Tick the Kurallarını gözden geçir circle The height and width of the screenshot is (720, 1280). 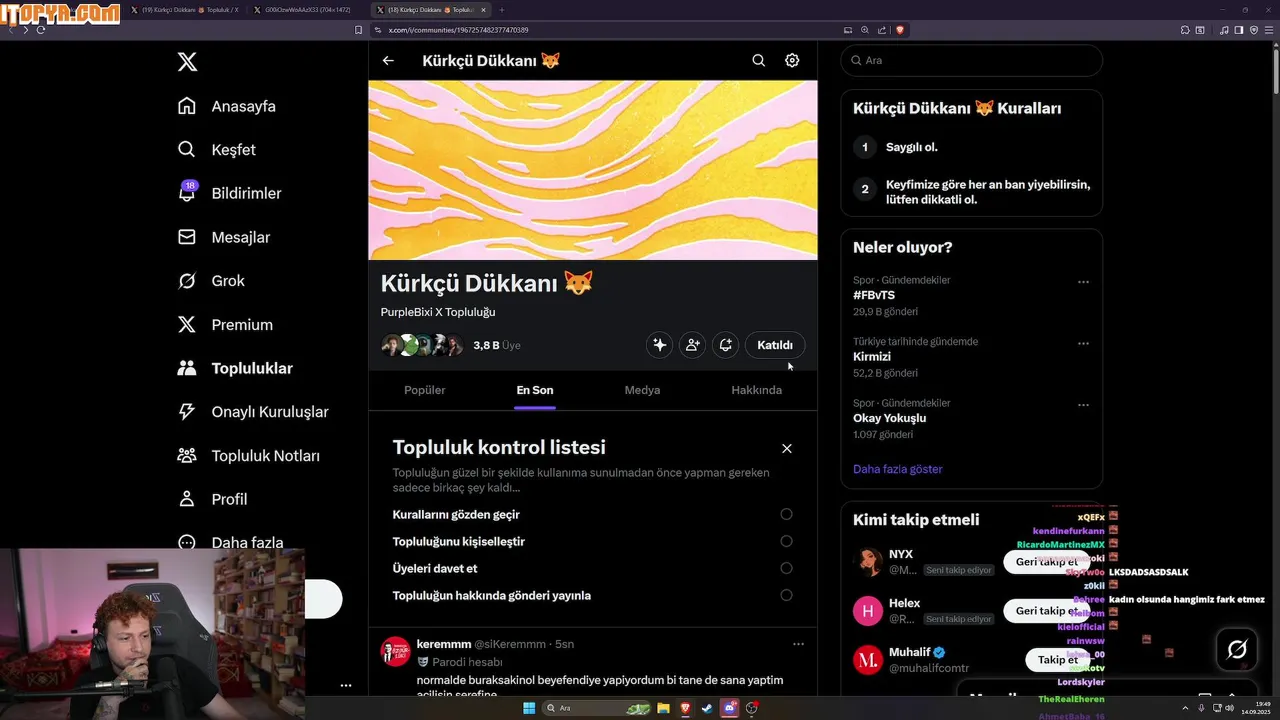786,514
